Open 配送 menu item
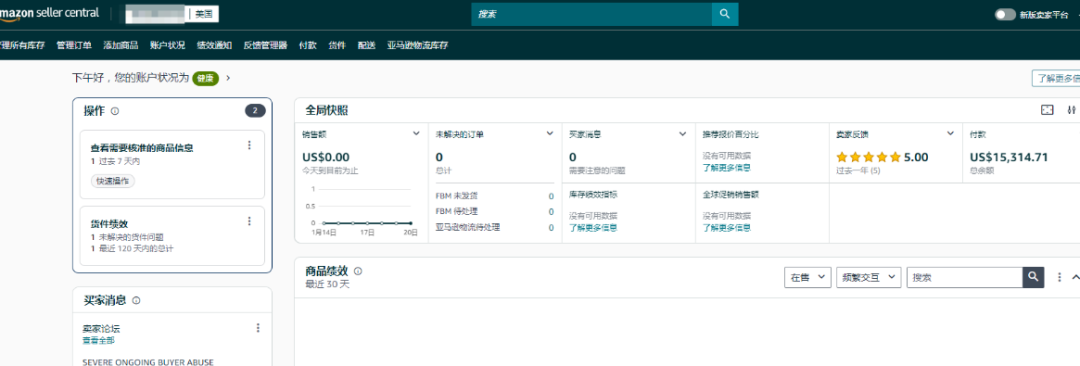 [366, 45]
